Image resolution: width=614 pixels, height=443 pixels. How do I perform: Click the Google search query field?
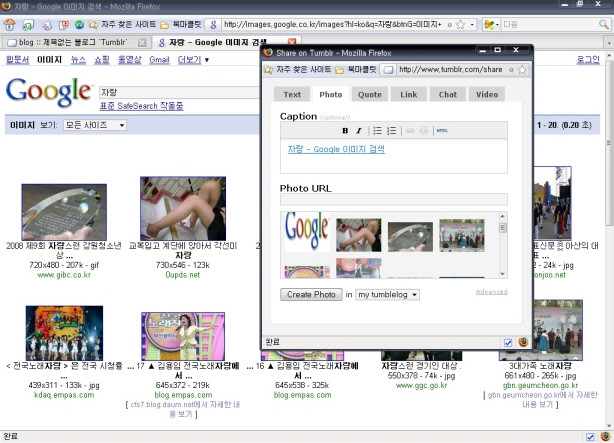point(179,92)
